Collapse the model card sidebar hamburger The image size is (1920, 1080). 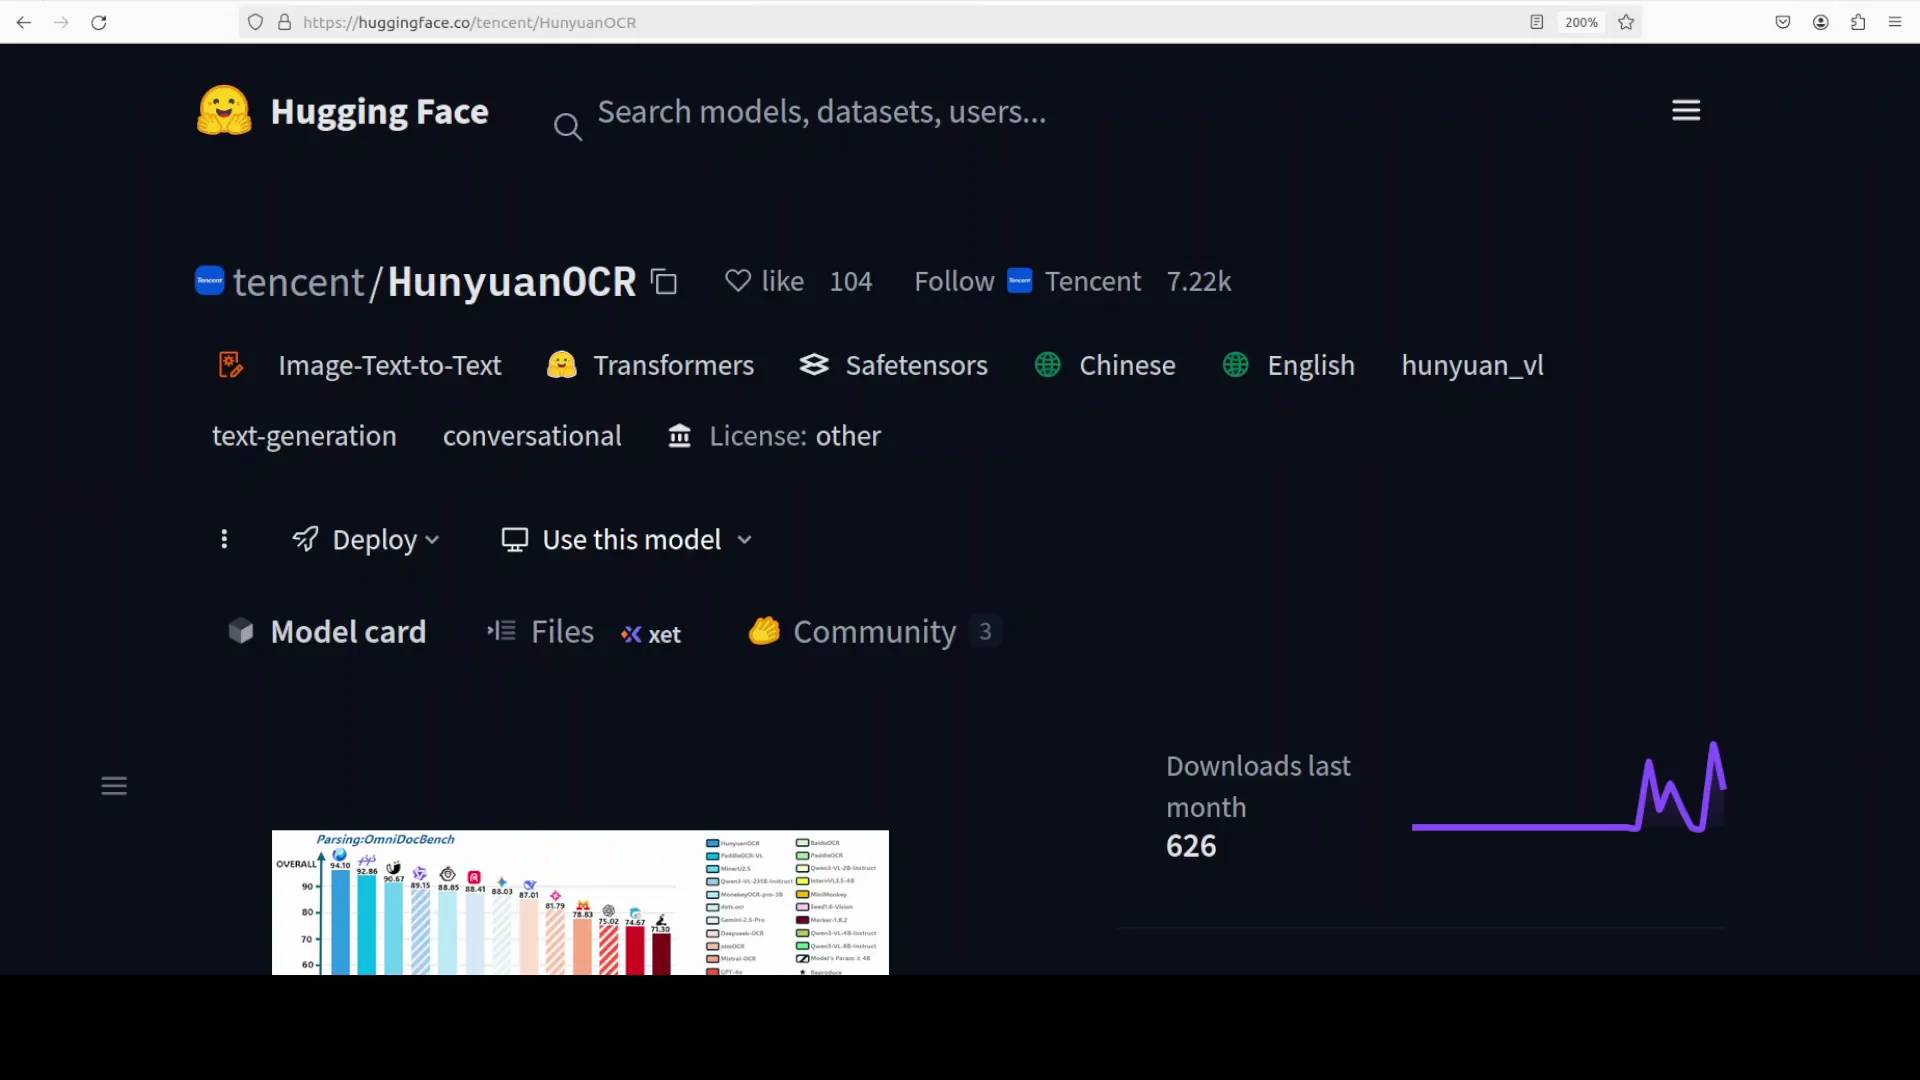pyautogui.click(x=113, y=786)
